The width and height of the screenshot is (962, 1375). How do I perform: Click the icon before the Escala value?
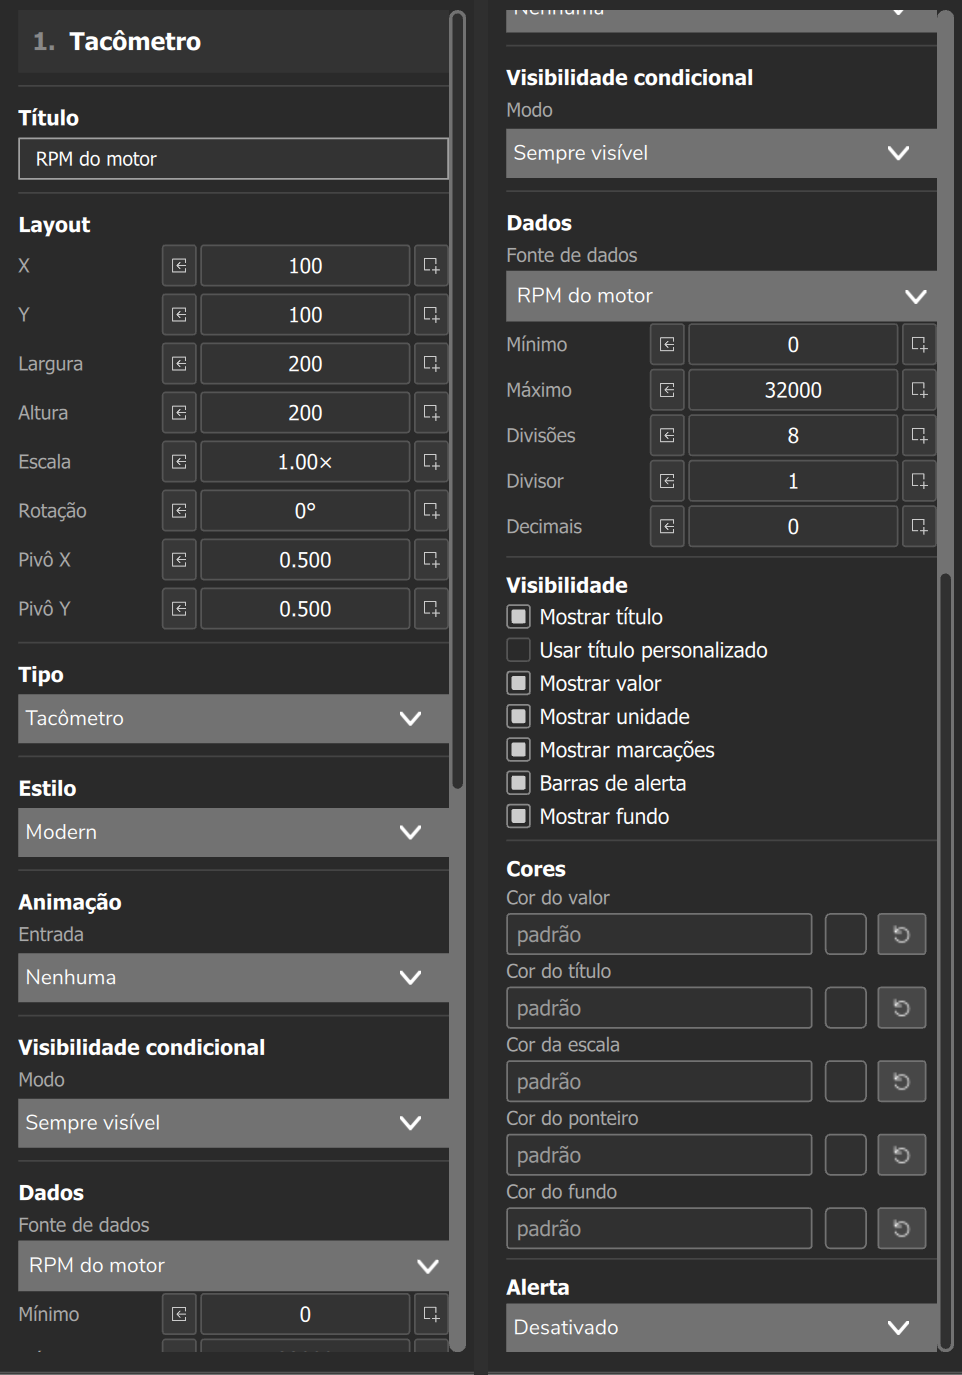(179, 462)
